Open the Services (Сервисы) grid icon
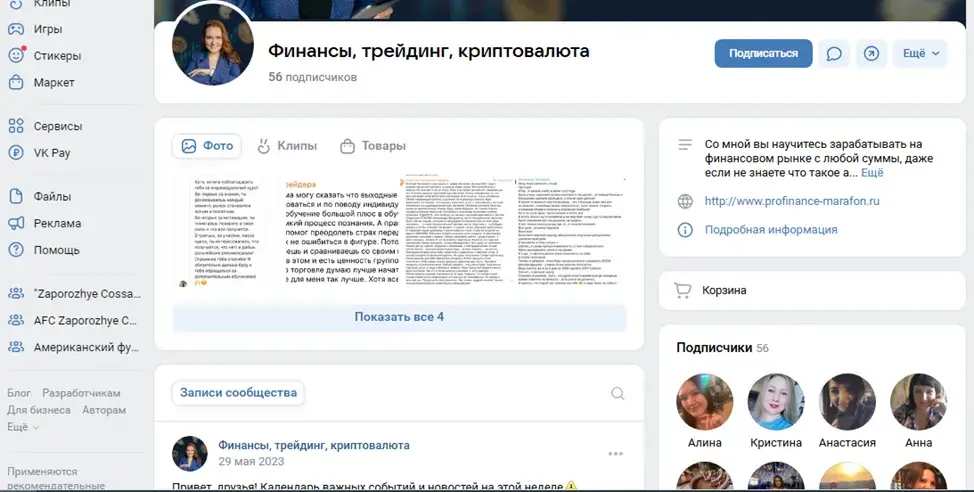This screenshot has height=492, width=974. point(16,126)
